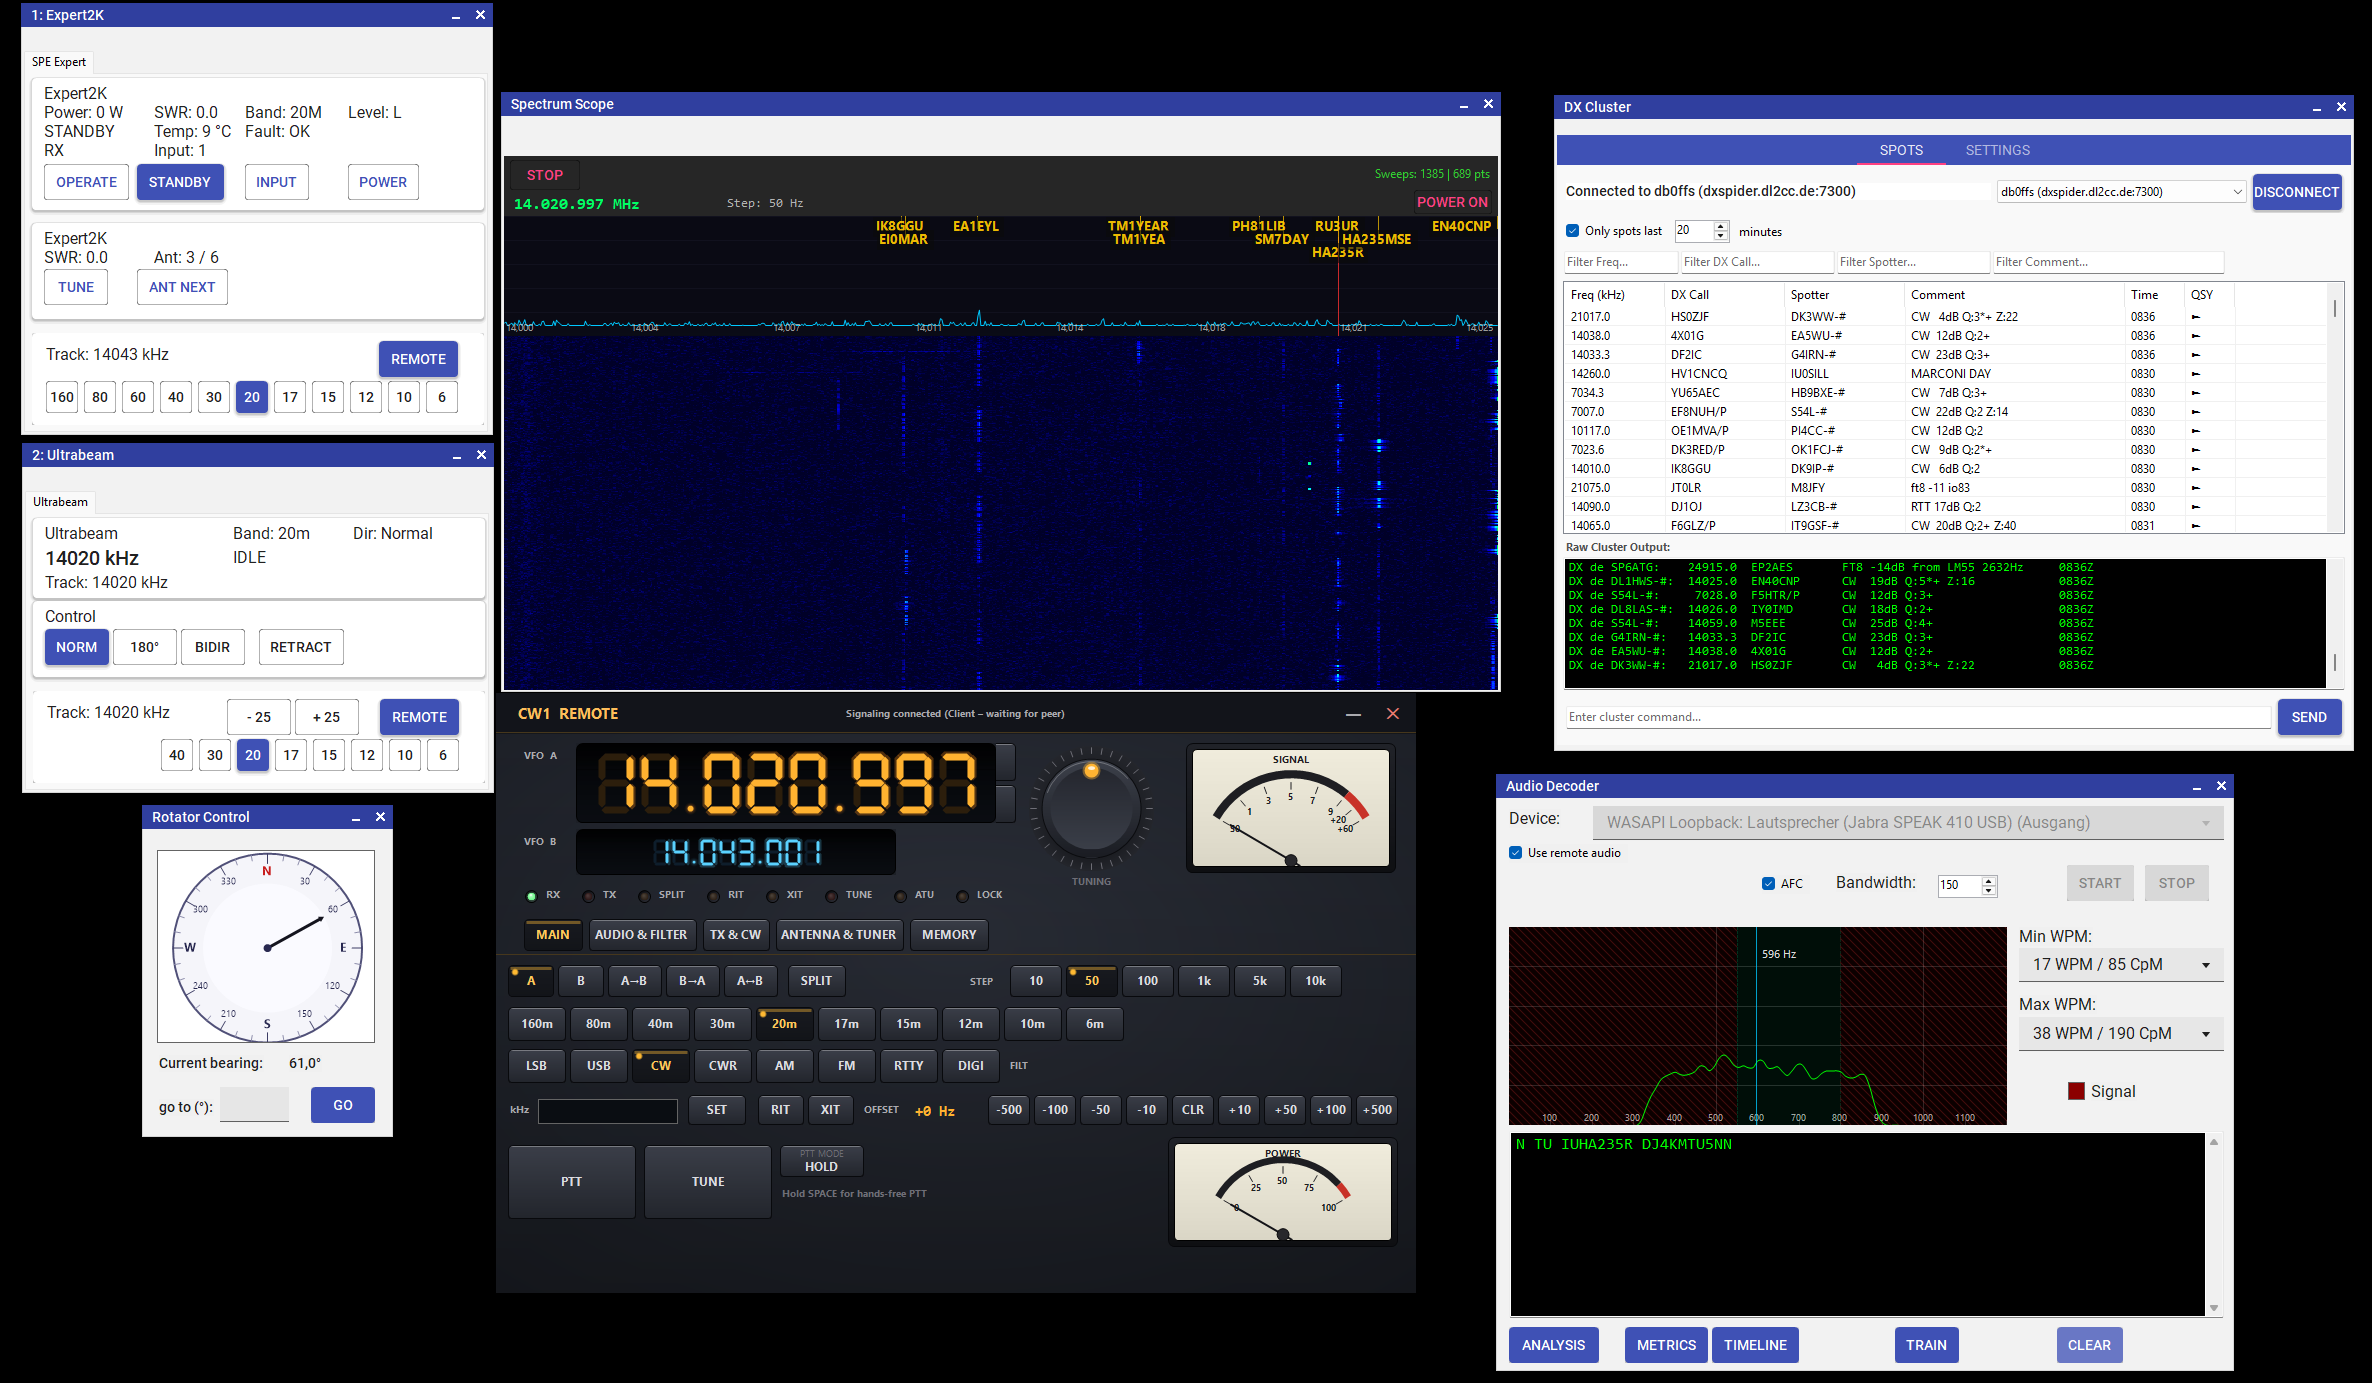
Task: Increase spots minutes stepper
Action: pyautogui.click(x=1721, y=226)
